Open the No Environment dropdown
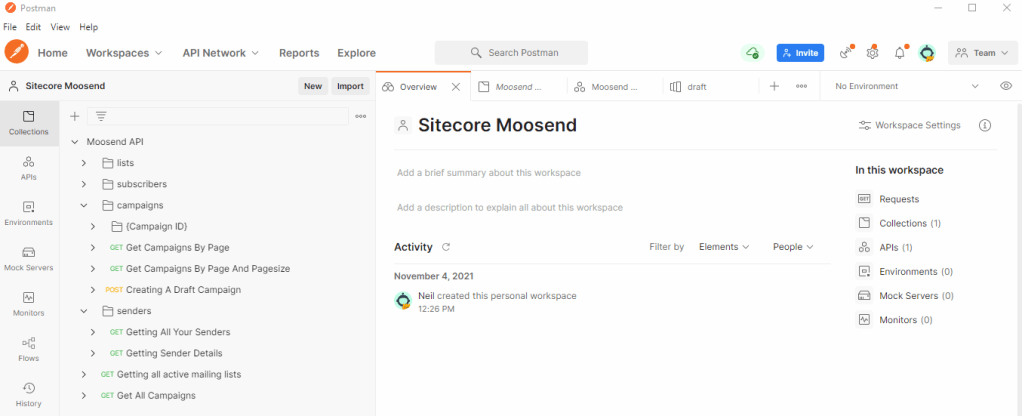Viewport: 1022px width, 416px height. (x=906, y=86)
